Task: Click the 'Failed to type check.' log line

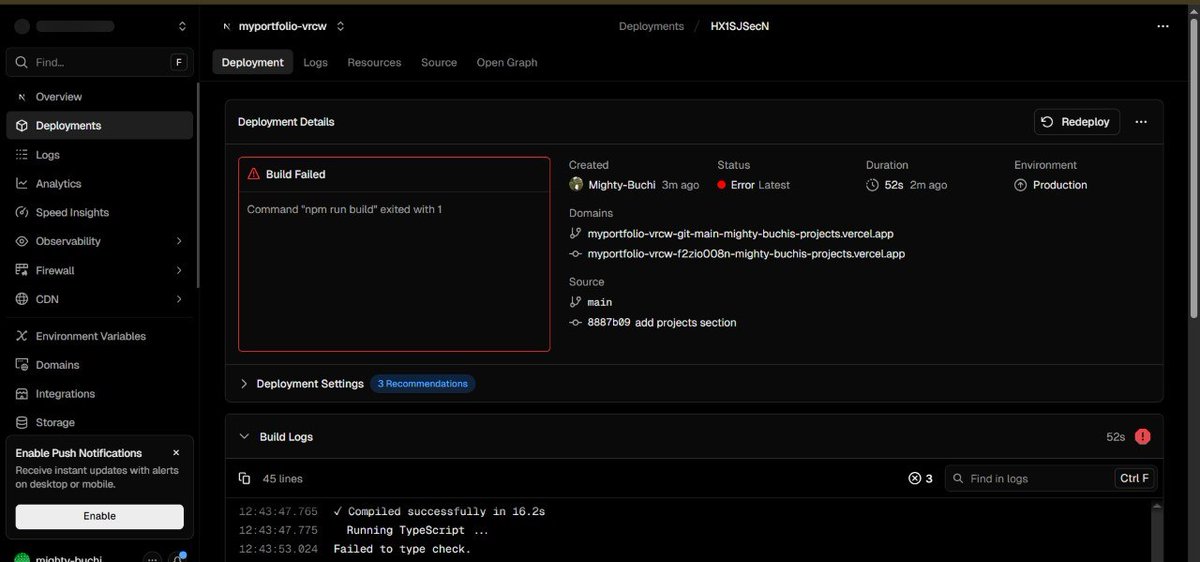Action: pyautogui.click(x=402, y=549)
